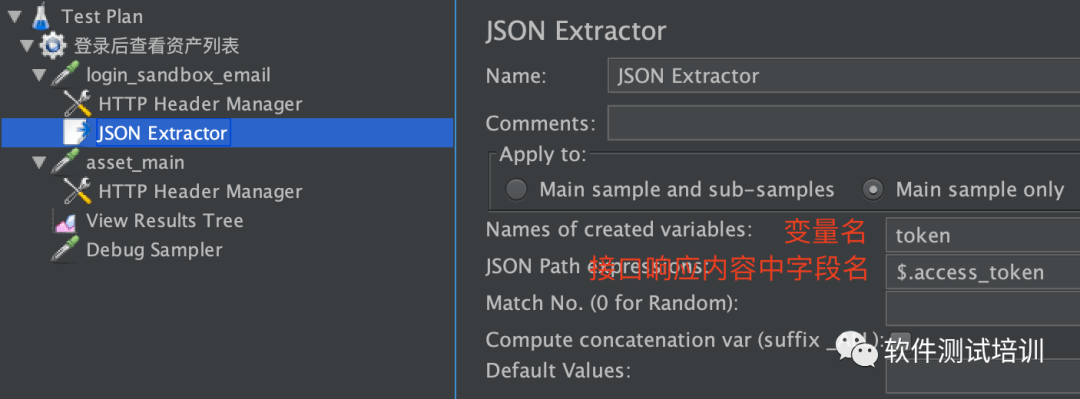Select HTTP Header Manager under asset_main

pyautogui.click(x=200, y=191)
